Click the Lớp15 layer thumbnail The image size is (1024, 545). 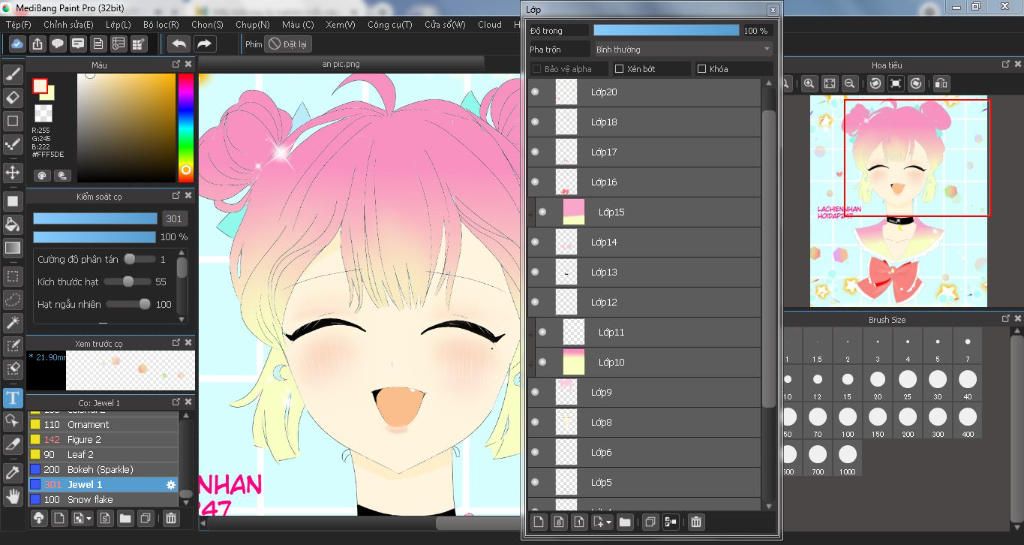573,212
